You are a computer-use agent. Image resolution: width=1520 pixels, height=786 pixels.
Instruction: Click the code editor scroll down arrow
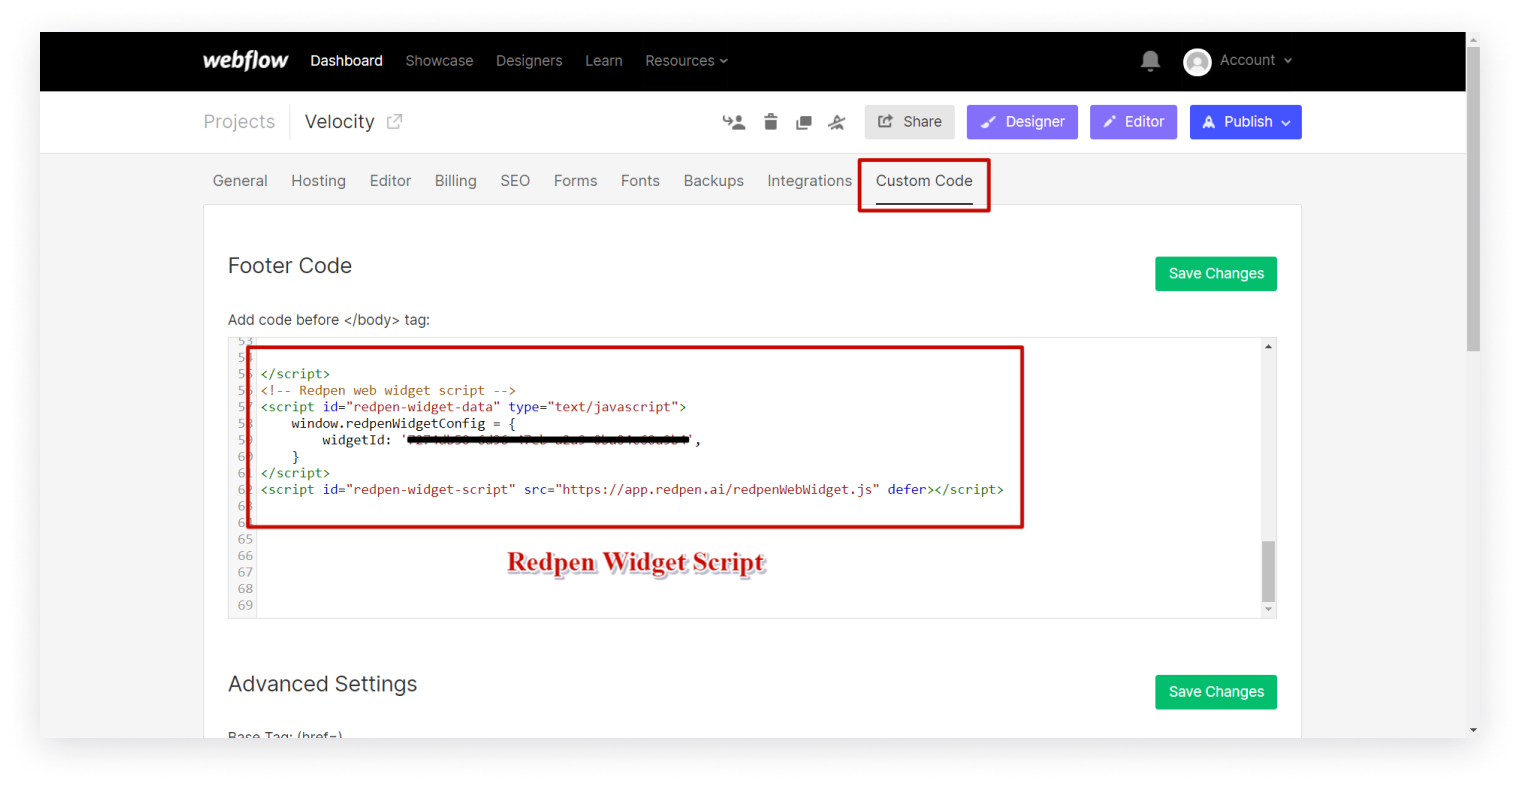tap(1268, 609)
